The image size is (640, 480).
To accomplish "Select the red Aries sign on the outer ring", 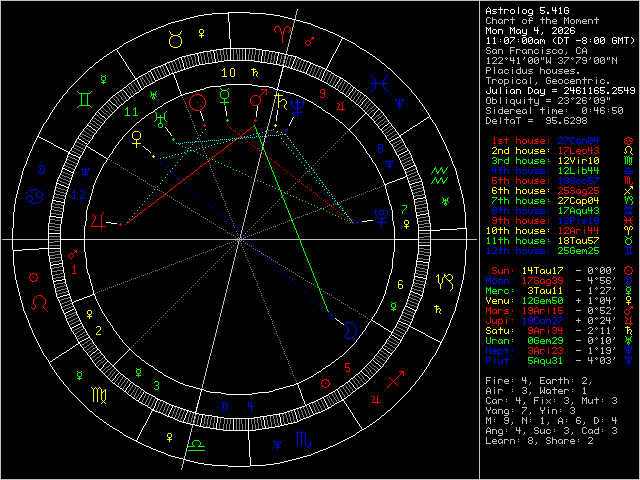I will coord(282,35).
